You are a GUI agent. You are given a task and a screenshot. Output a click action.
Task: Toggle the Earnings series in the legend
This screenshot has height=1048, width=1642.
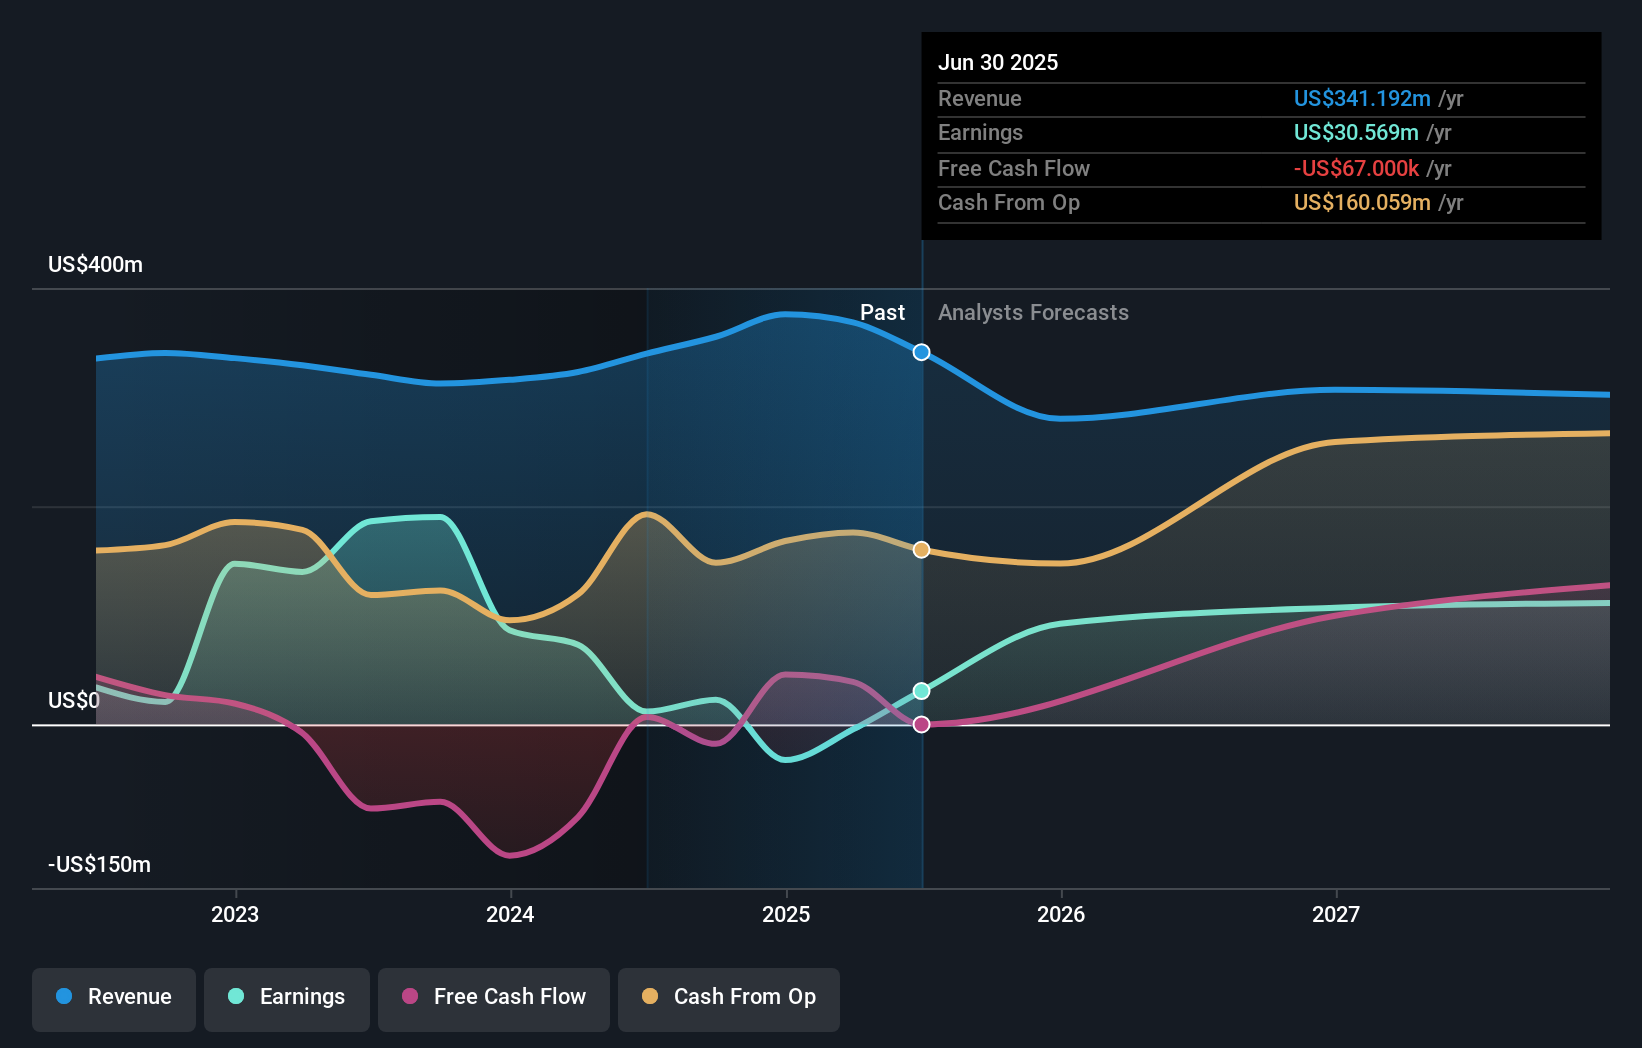point(287,998)
